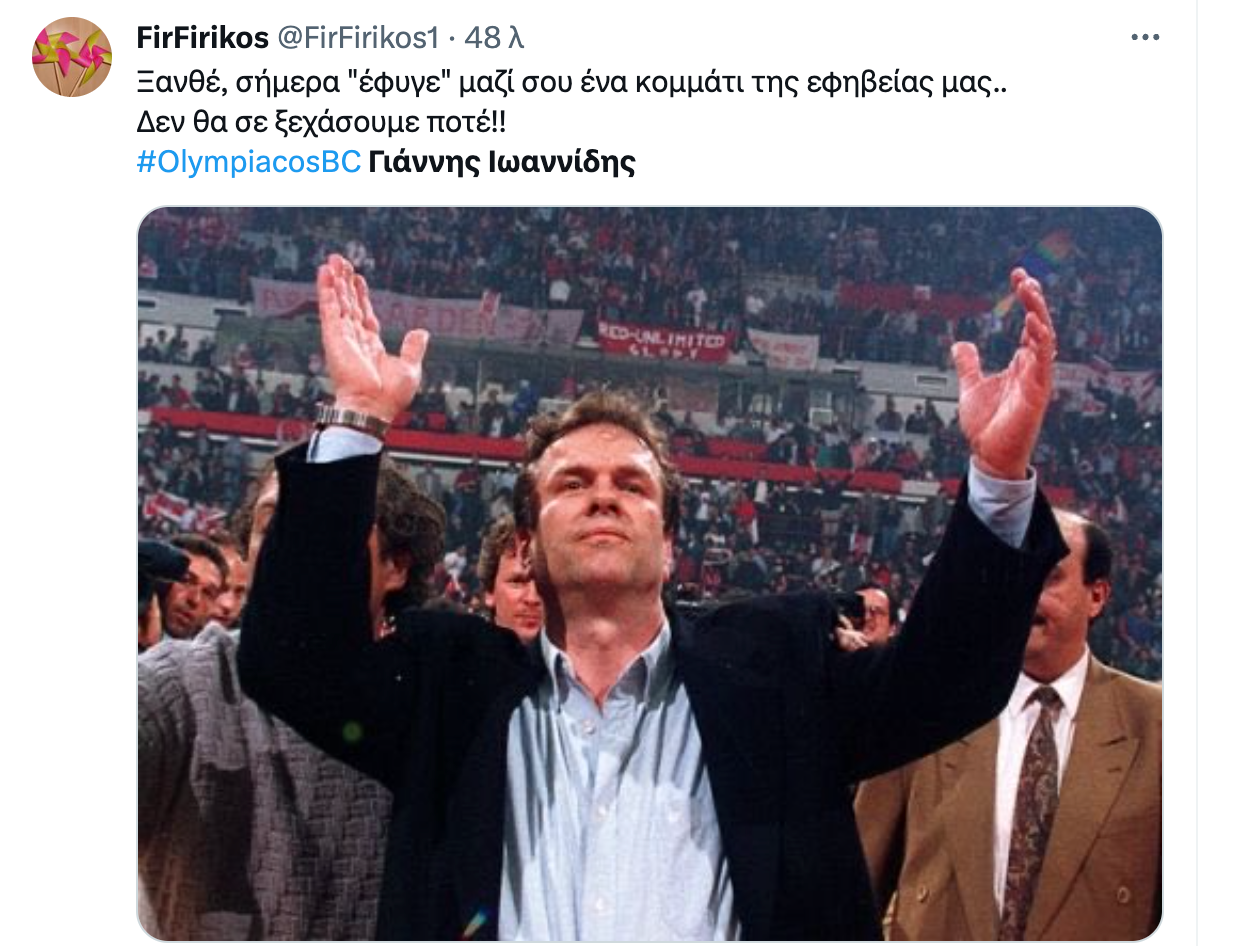The height and width of the screenshot is (946, 1240).
Task: Open the tweet via the 48 λ timestamp
Action: 495,38
